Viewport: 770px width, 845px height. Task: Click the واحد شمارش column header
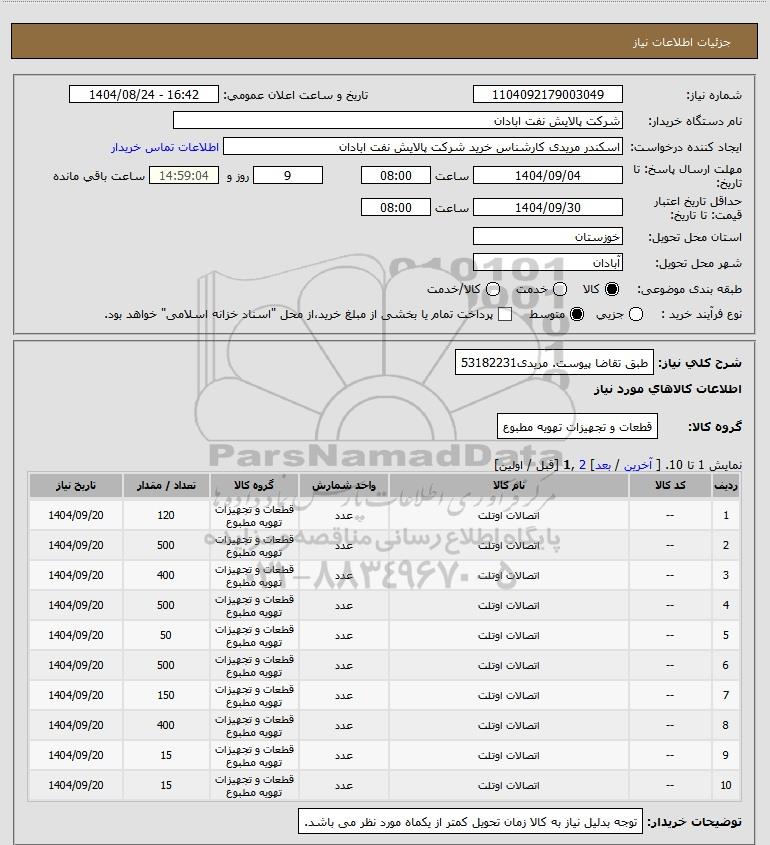344,486
